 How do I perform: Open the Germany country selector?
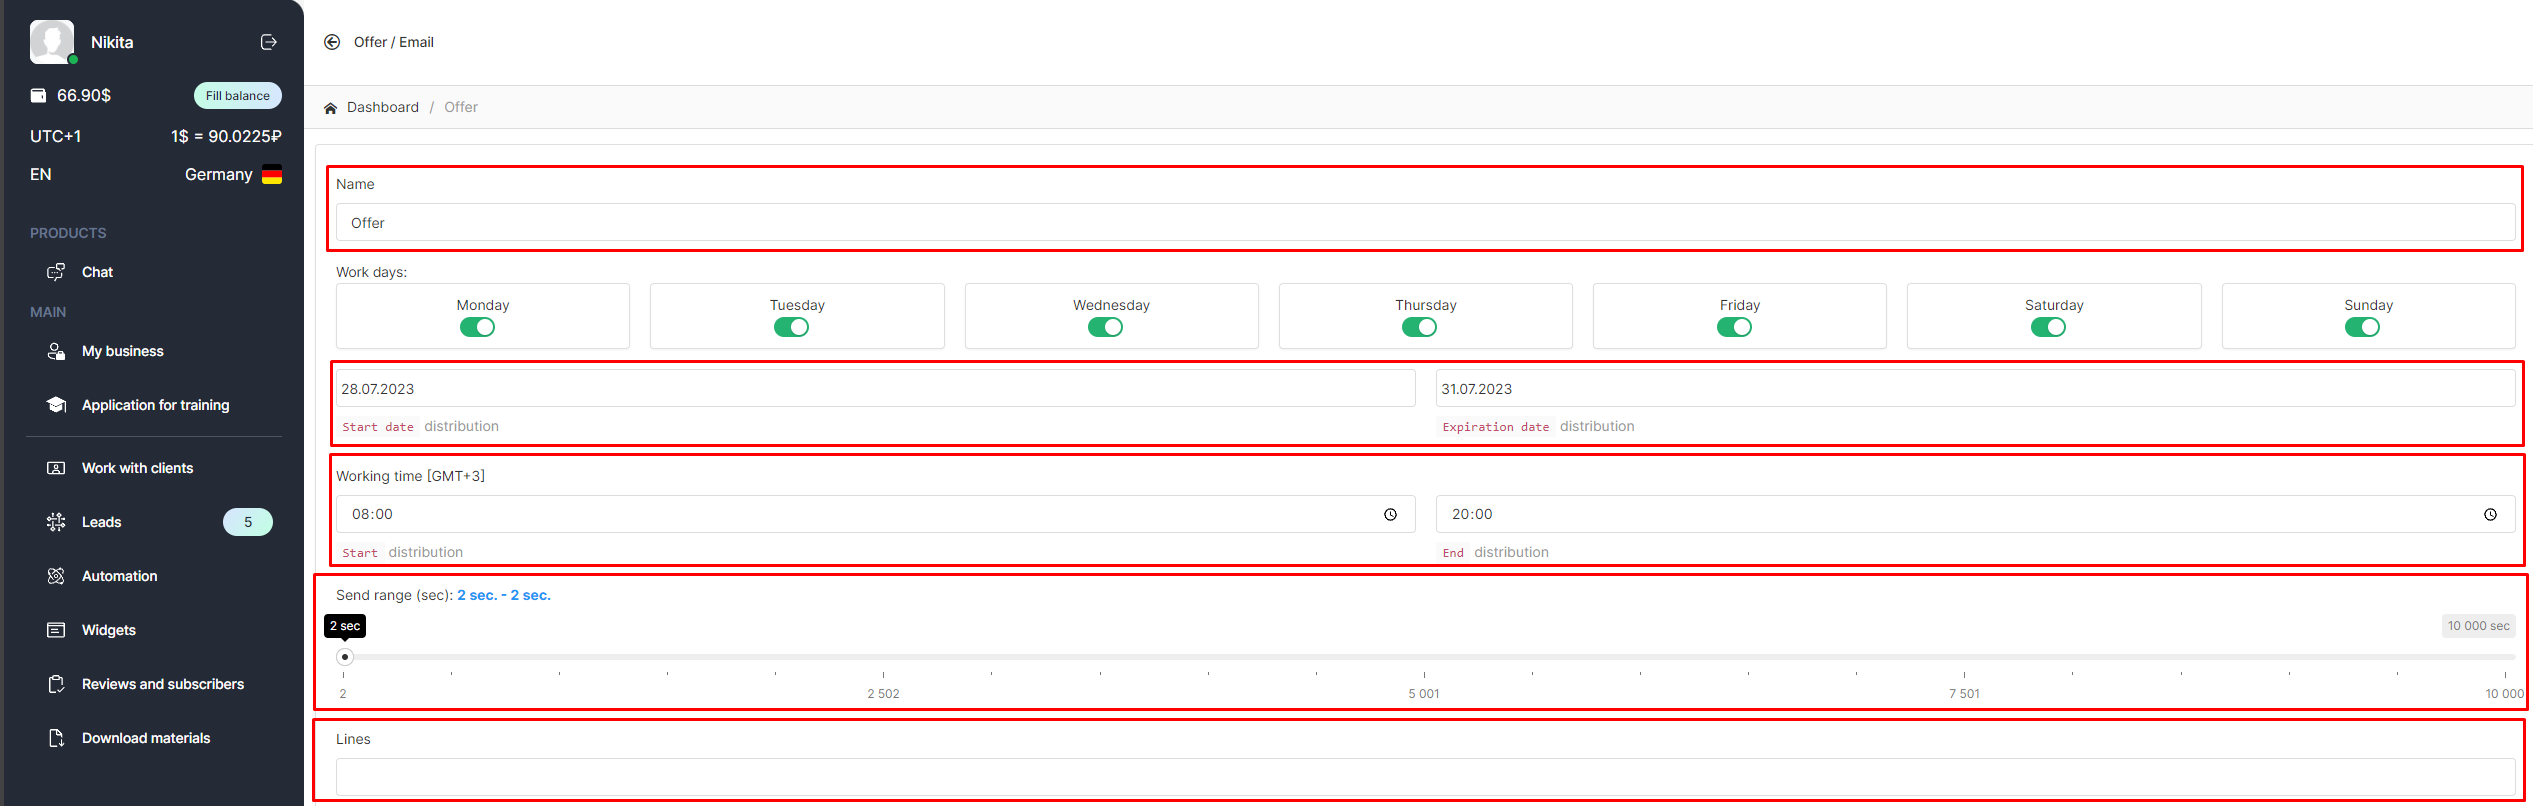pyautogui.click(x=233, y=174)
